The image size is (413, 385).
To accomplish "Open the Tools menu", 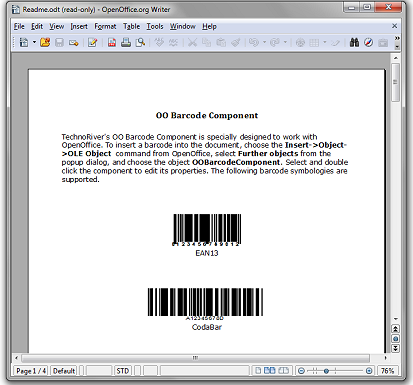I will pos(155,26).
